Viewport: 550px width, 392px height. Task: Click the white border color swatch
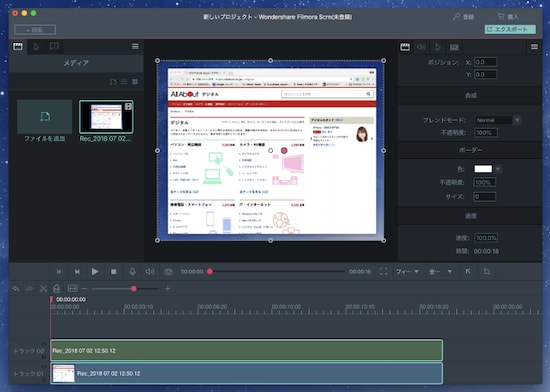(x=483, y=169)
